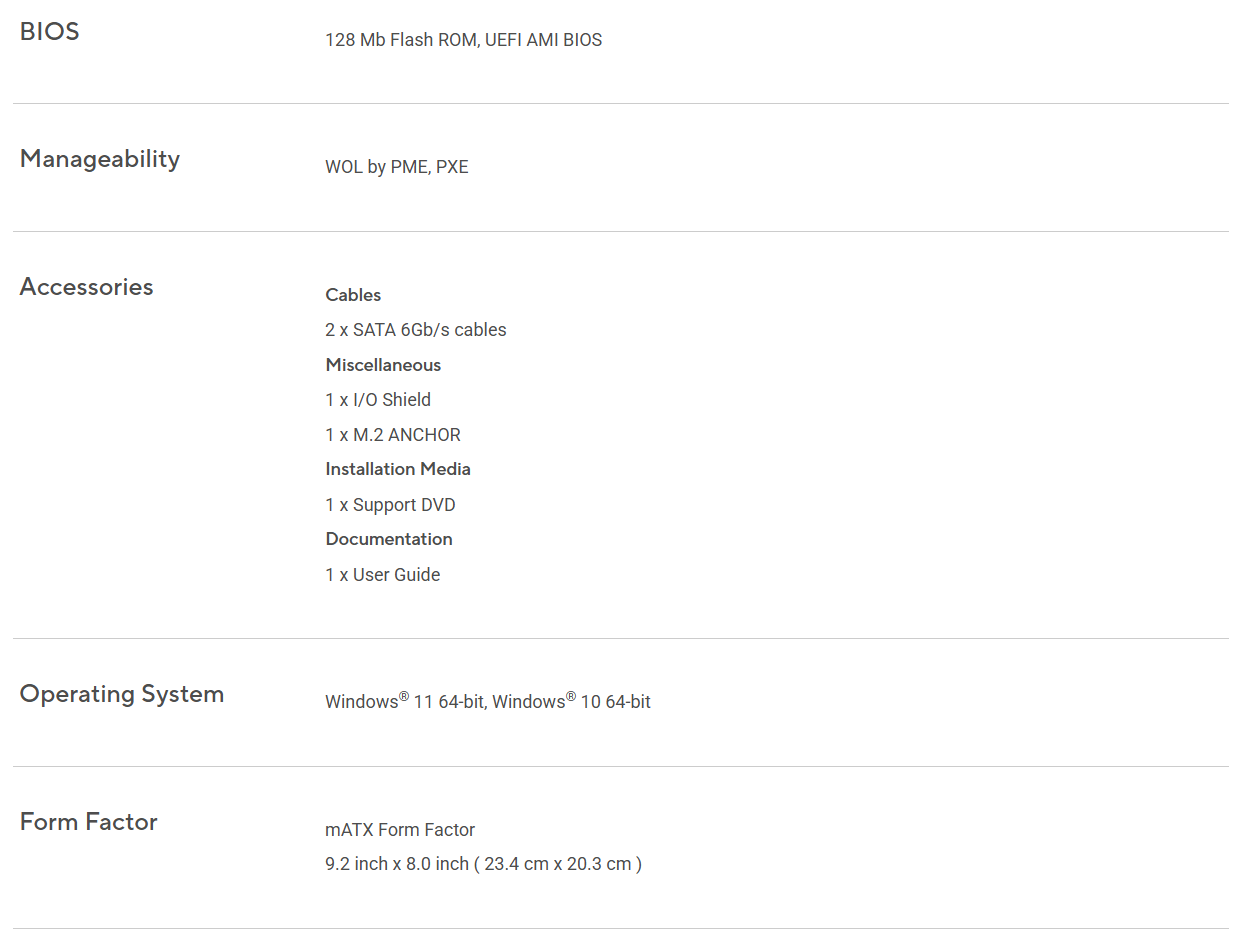Click the 2 x SATA 6Gb/s cables line
The image size is (1246, 951).
pos(416,330)
